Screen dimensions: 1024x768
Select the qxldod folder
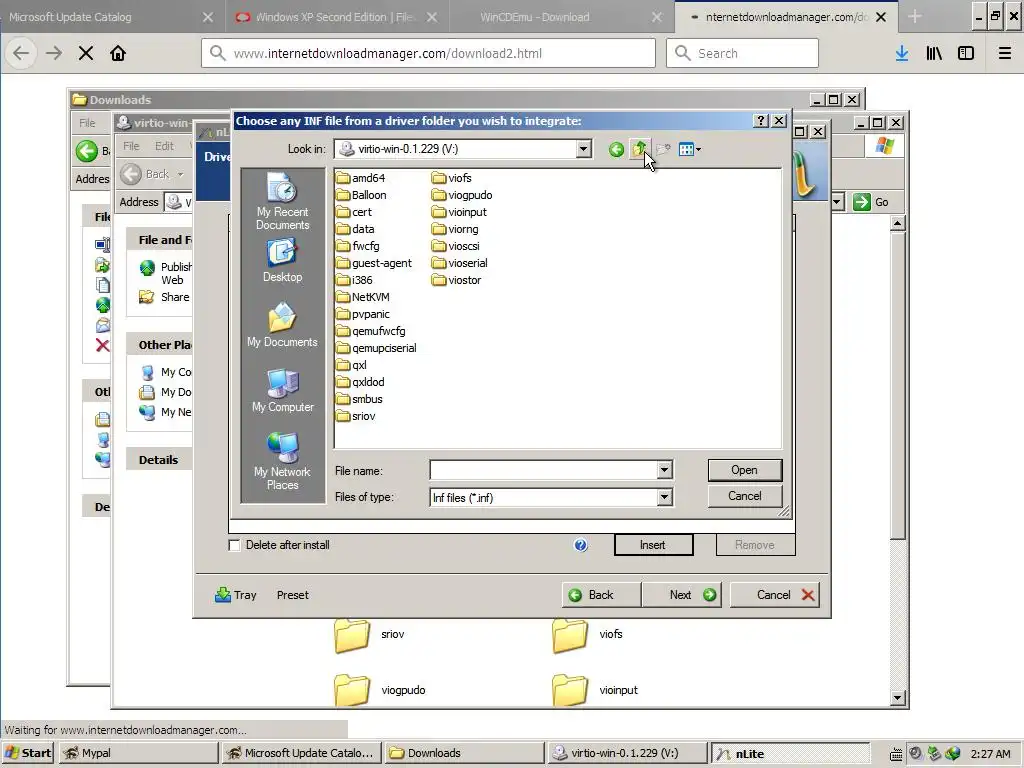360,381
